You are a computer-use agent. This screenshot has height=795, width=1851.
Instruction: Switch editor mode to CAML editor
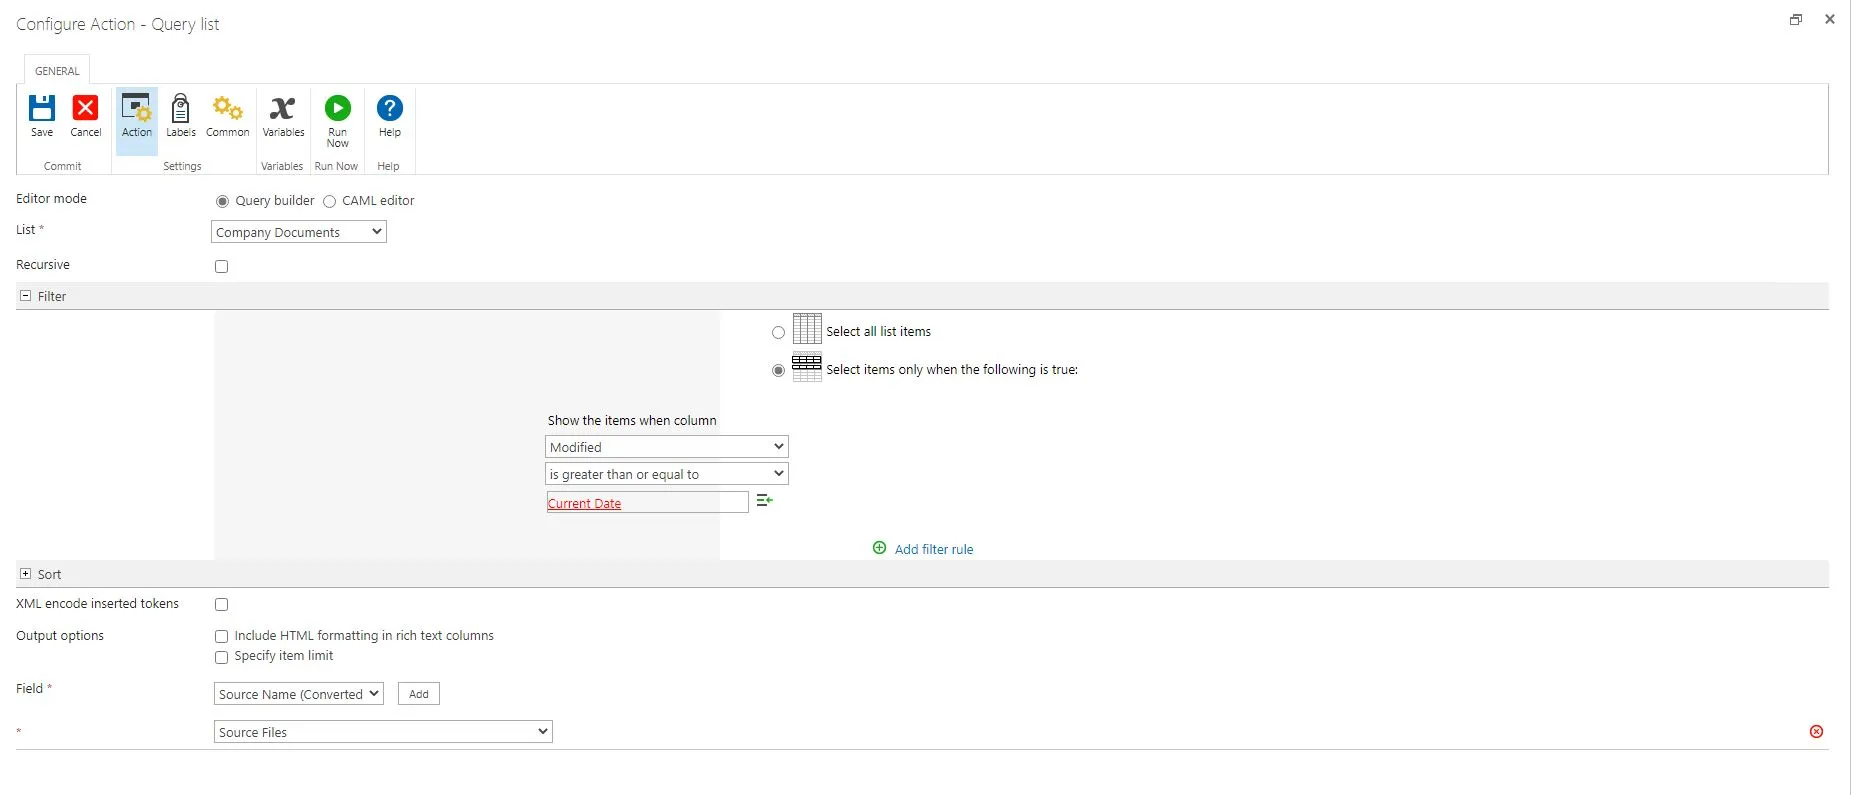[330, 202]
